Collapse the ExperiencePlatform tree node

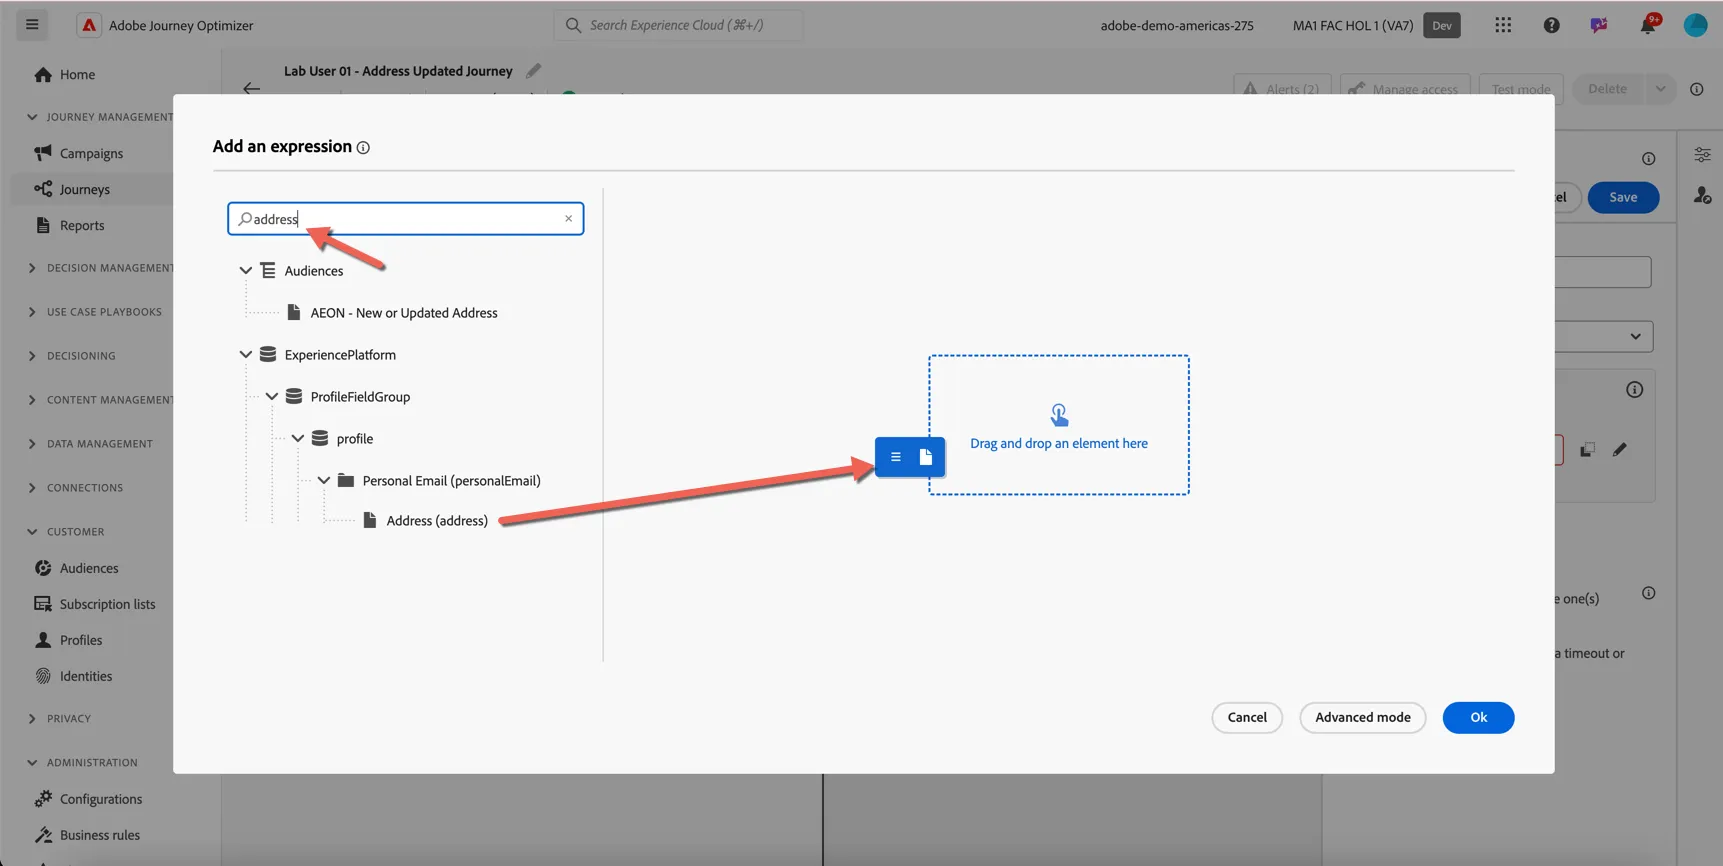(246, 355)
